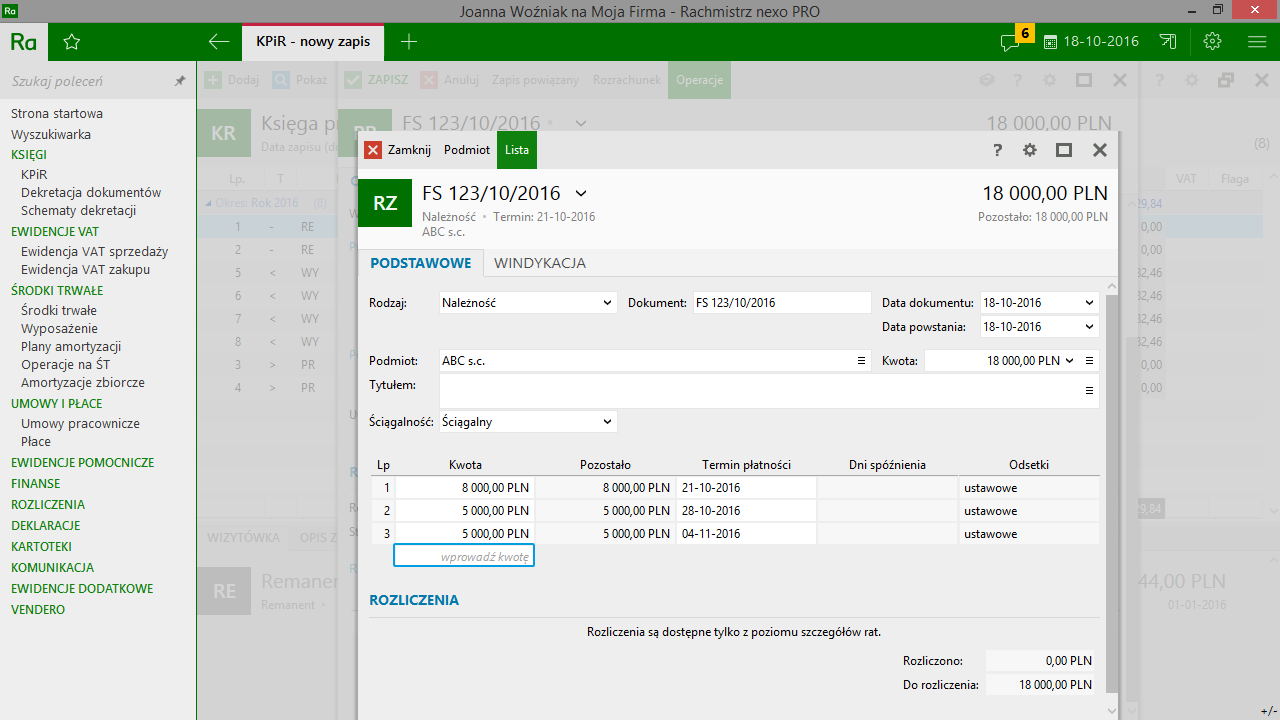Click the back arrow navigation icon

tap(218, 42)
